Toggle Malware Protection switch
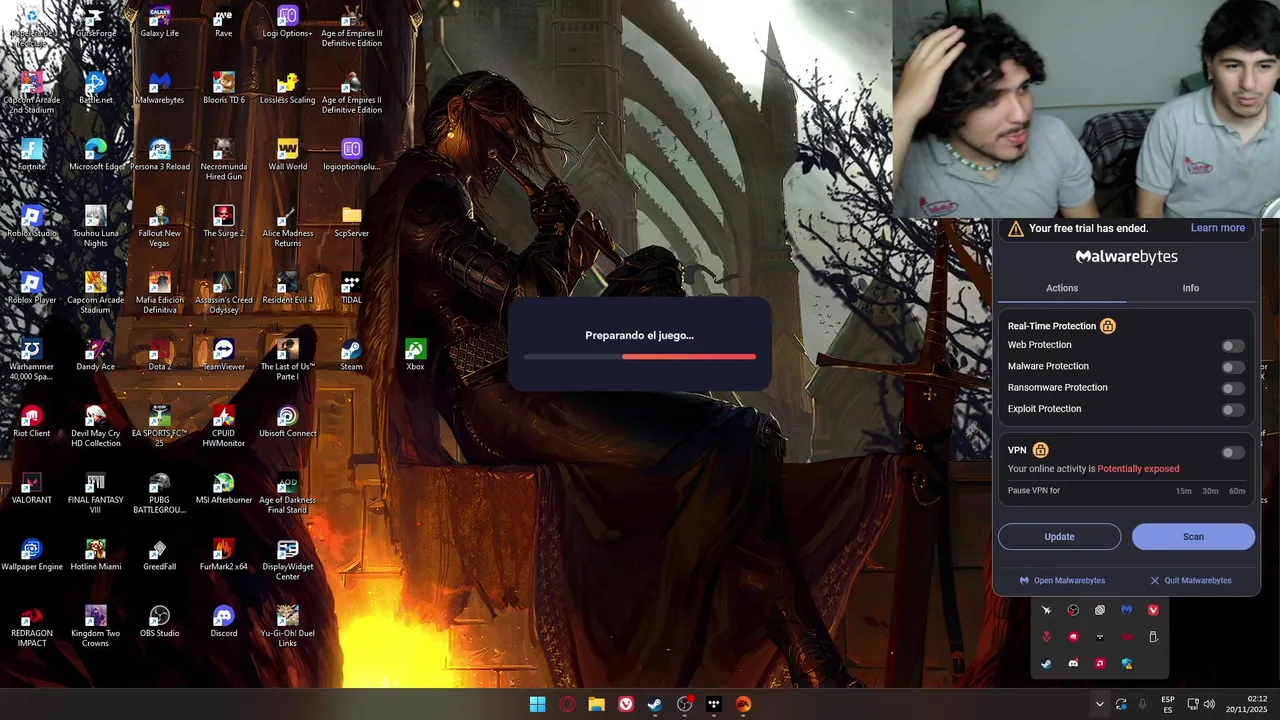The width and height of the screenshot is (1280, 720). click(1233, 367)
